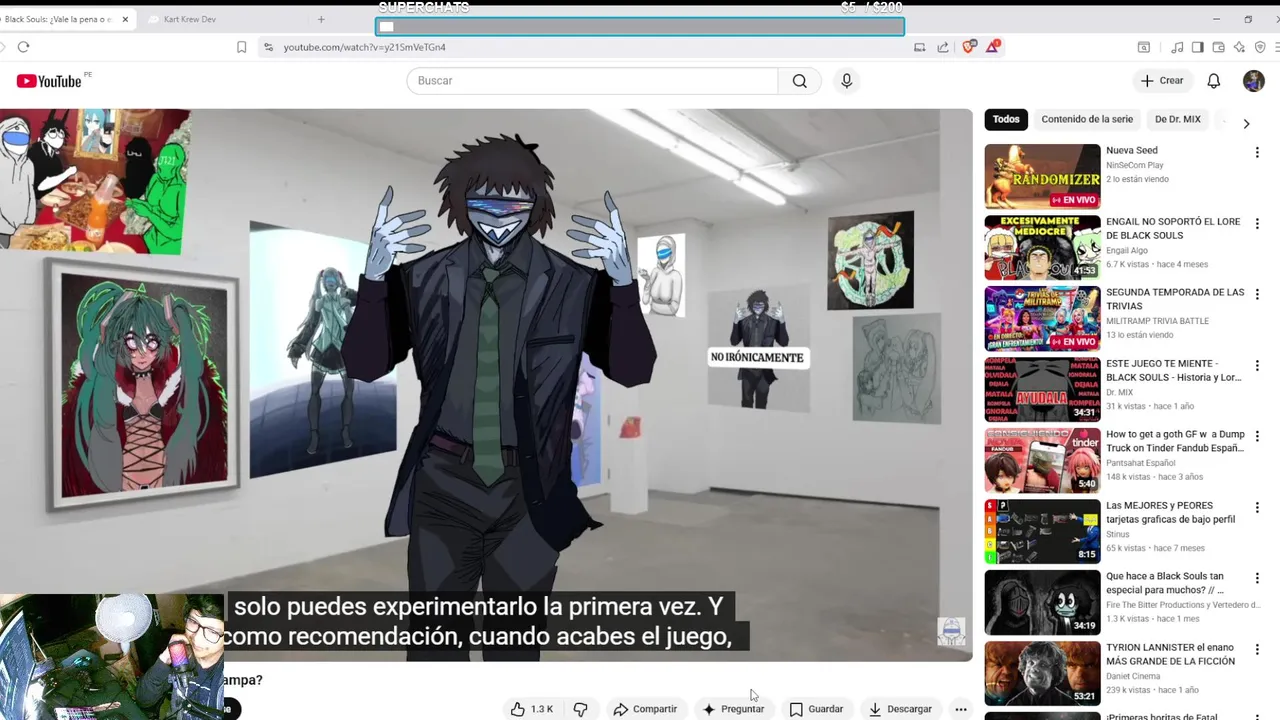Start voice search with the microphone icon
This screenshot has width=1280, height=720.
pos(846,81)
